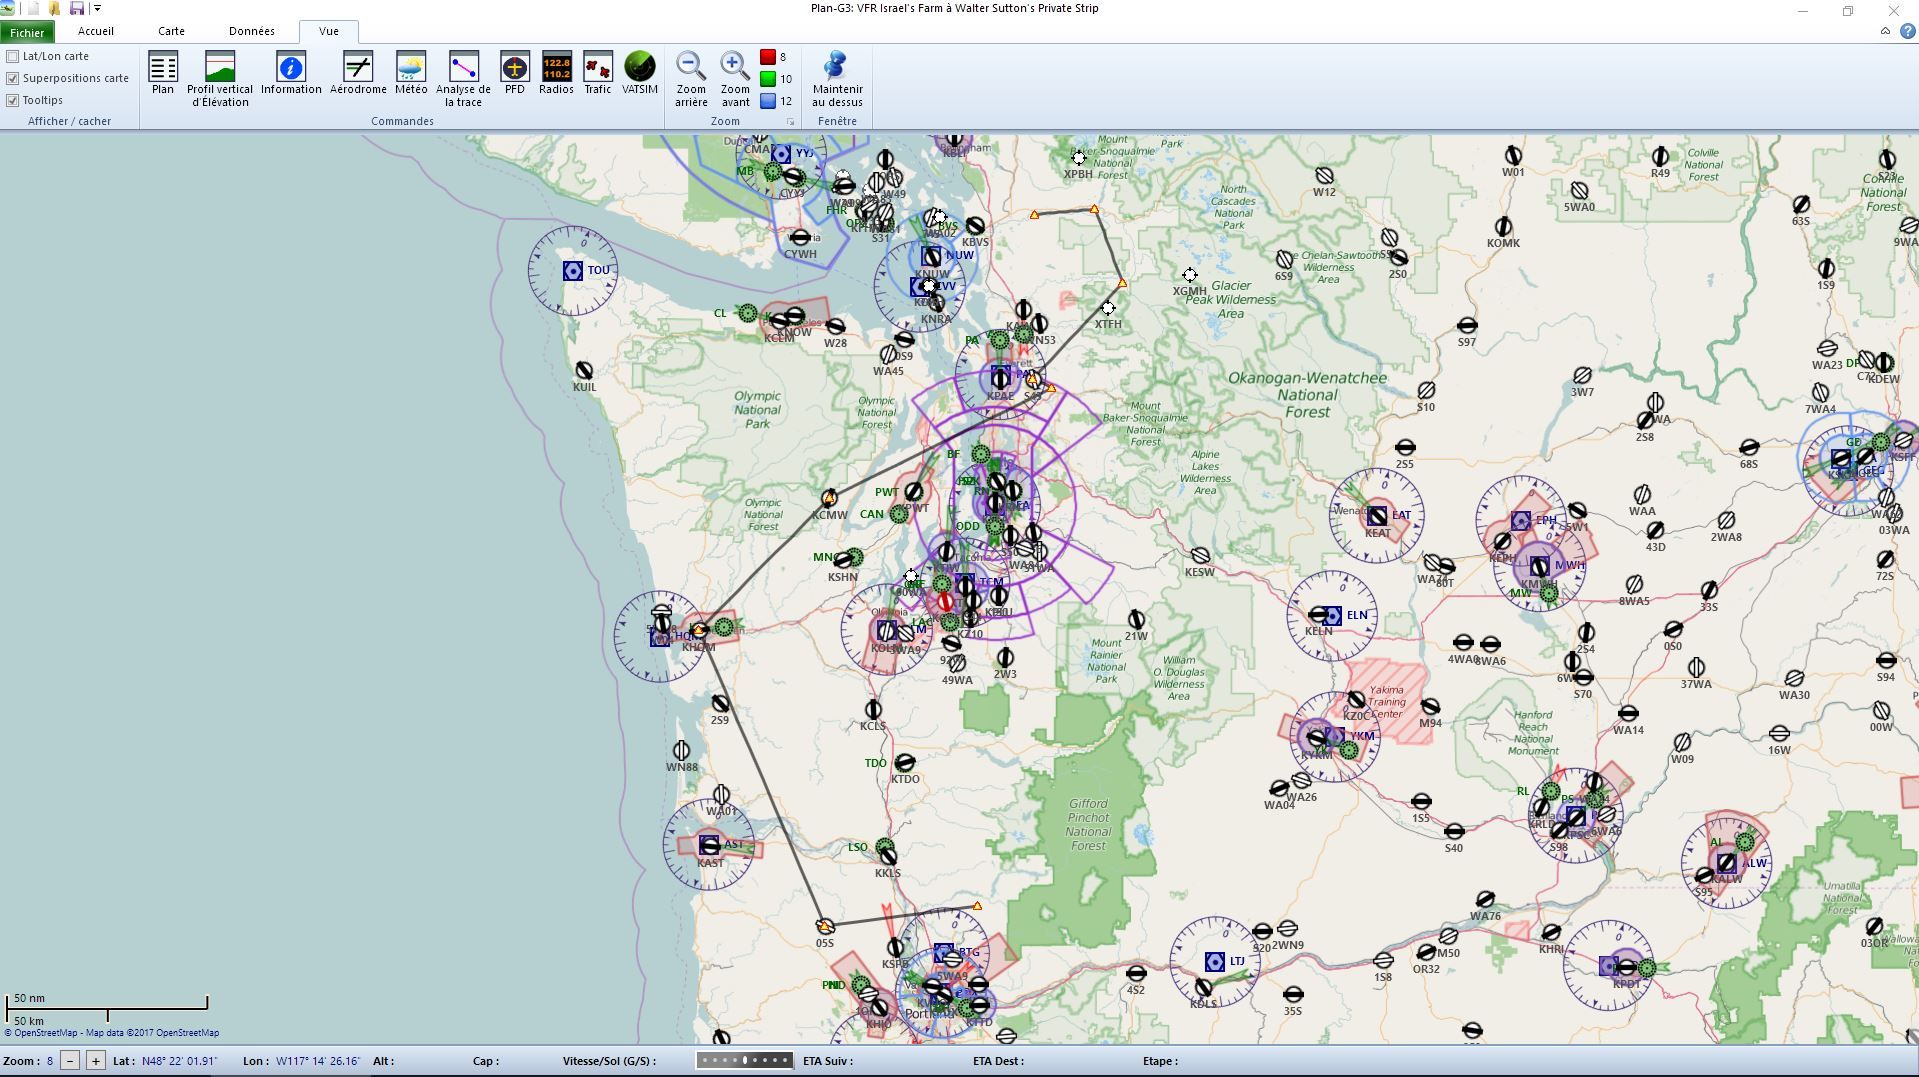Open the quick access toolbar dropdown arrow
The width and height of the screenshot is (1919, 1077).
[97, 8]
